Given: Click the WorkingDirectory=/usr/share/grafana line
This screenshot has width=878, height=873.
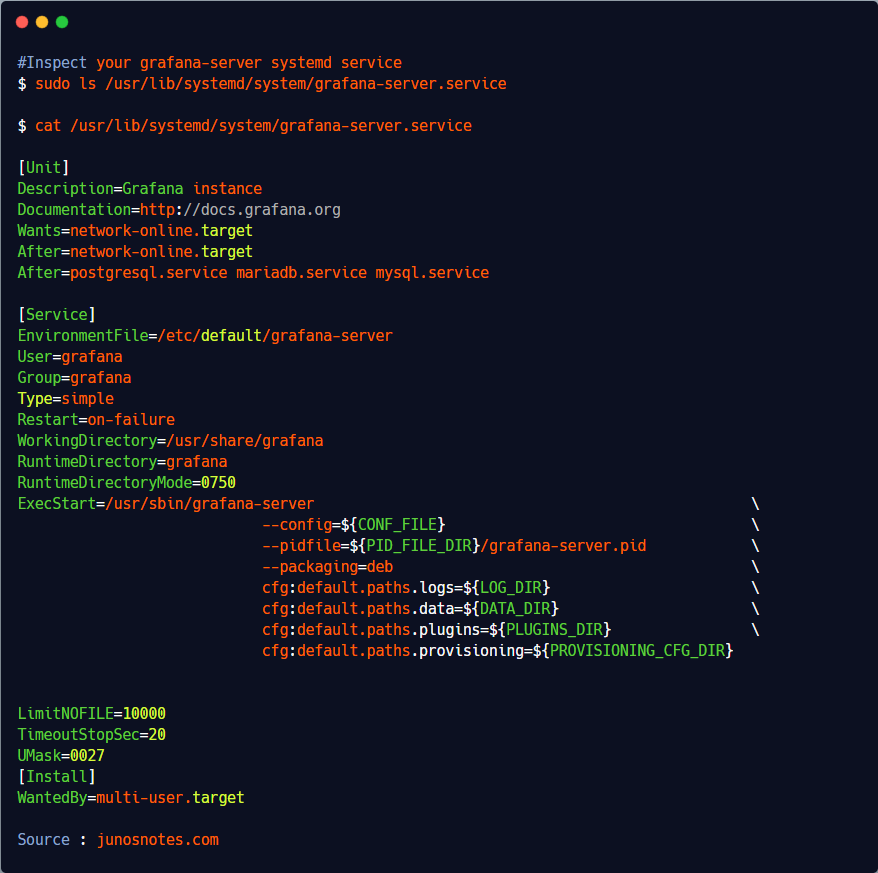Looking at the screenshot, I should (170, 441).
